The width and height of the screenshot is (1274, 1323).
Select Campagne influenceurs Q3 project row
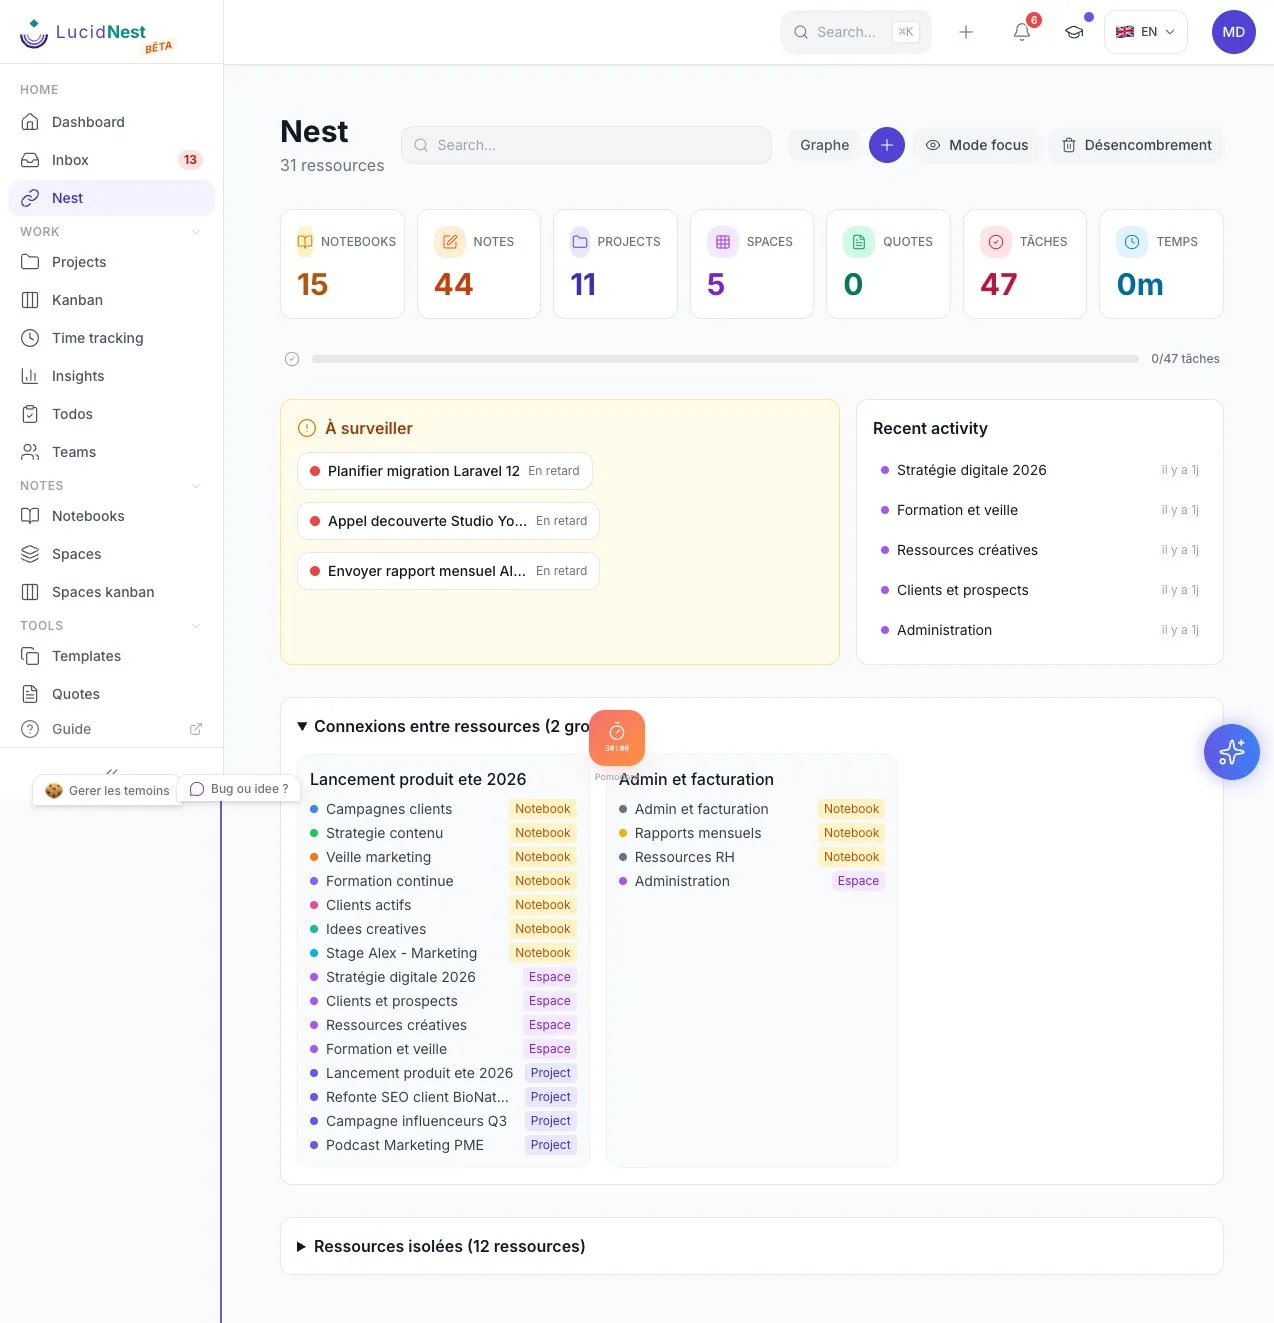tap(443, 1121)
